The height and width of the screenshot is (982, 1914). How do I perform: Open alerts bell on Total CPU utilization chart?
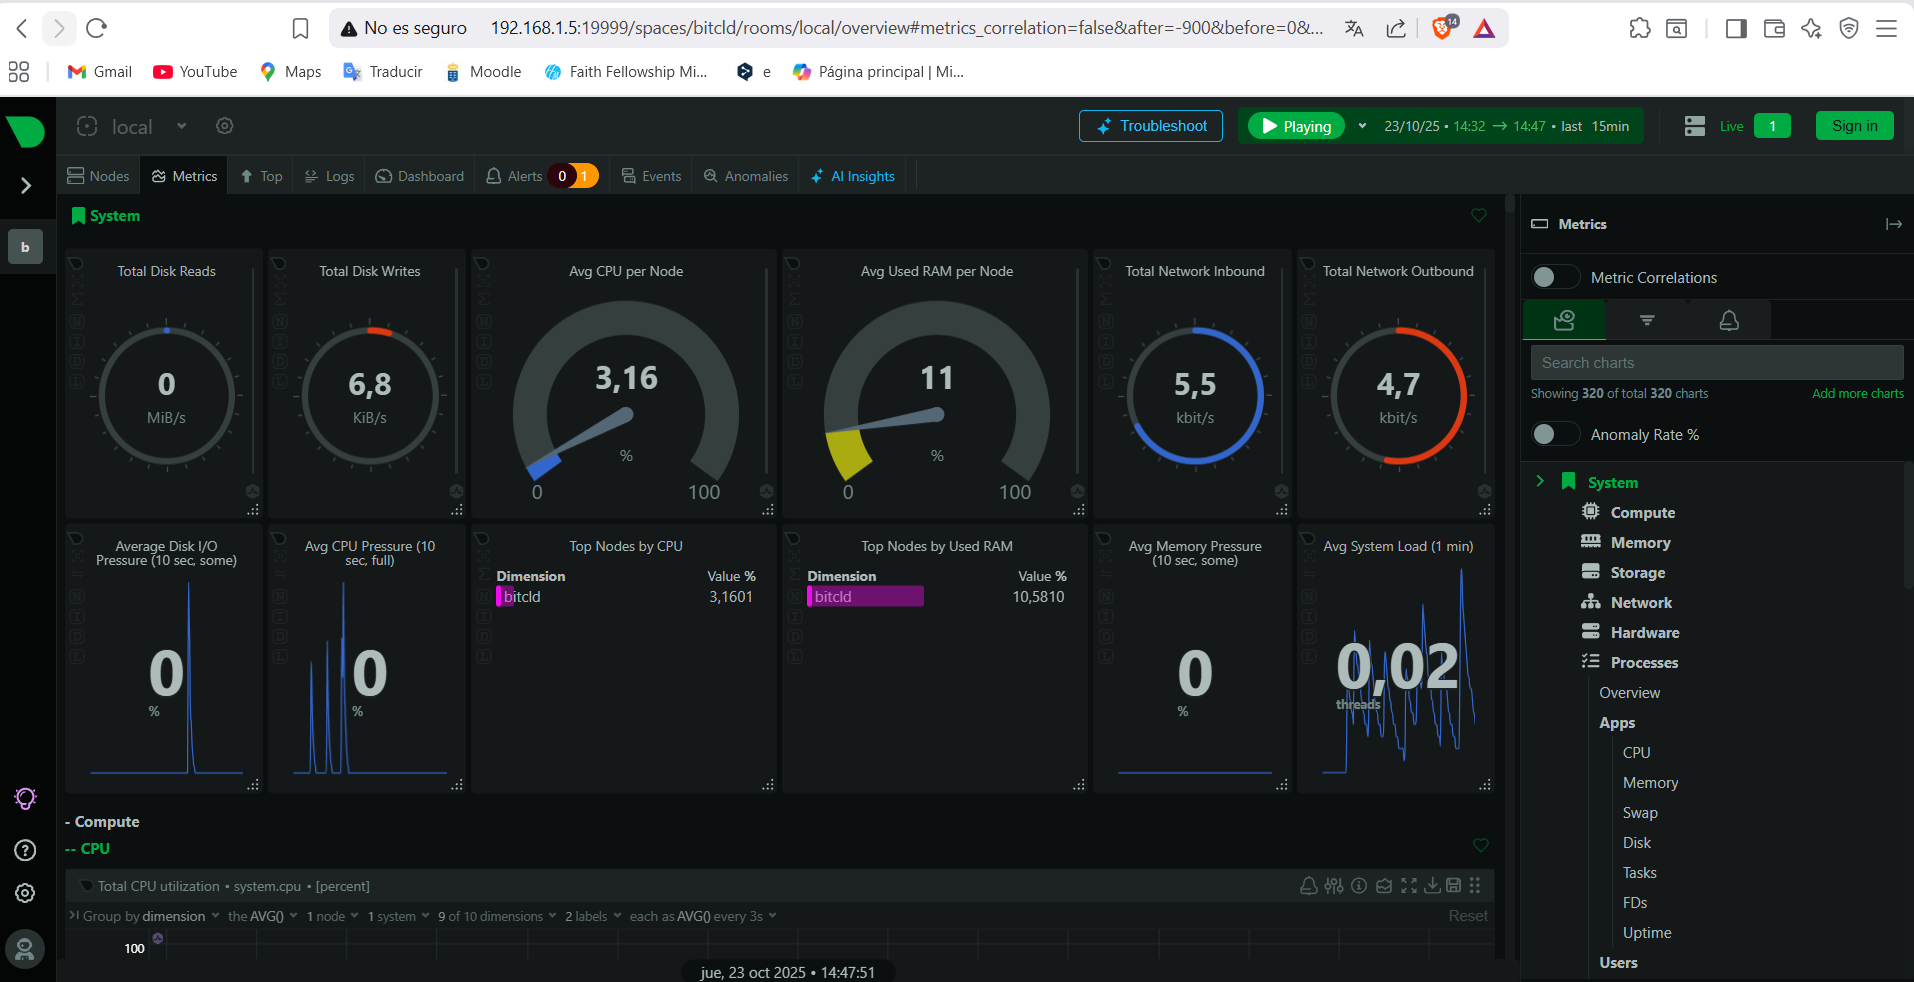(1309, 886)
